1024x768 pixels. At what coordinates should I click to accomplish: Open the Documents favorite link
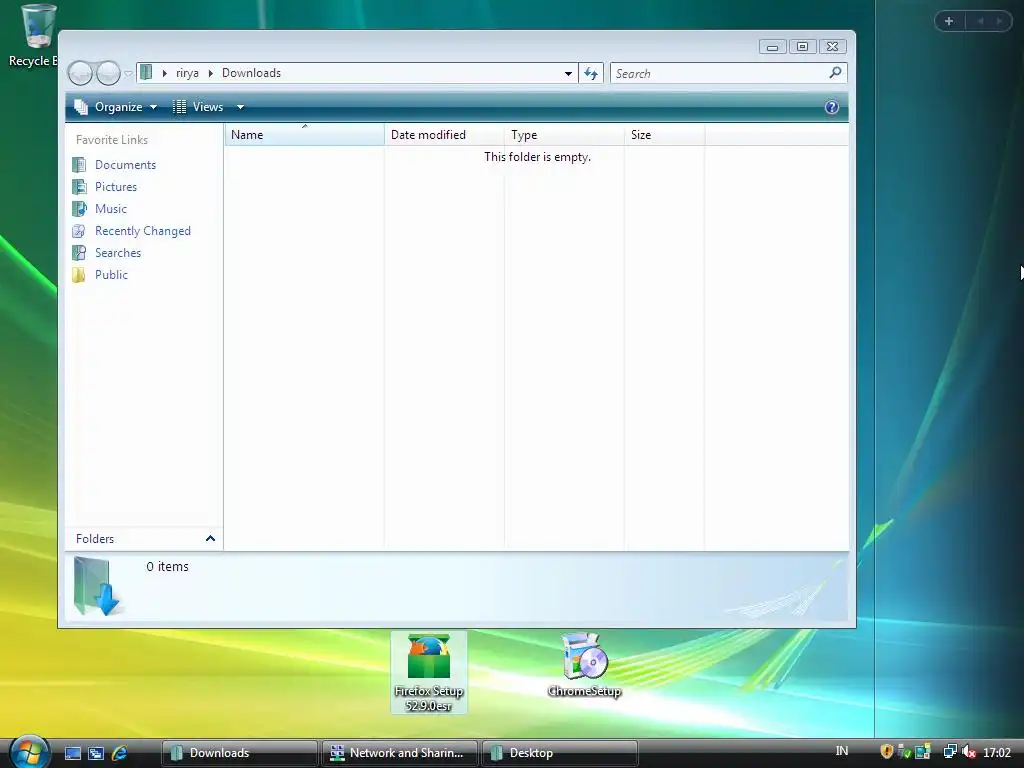point(125,165)
